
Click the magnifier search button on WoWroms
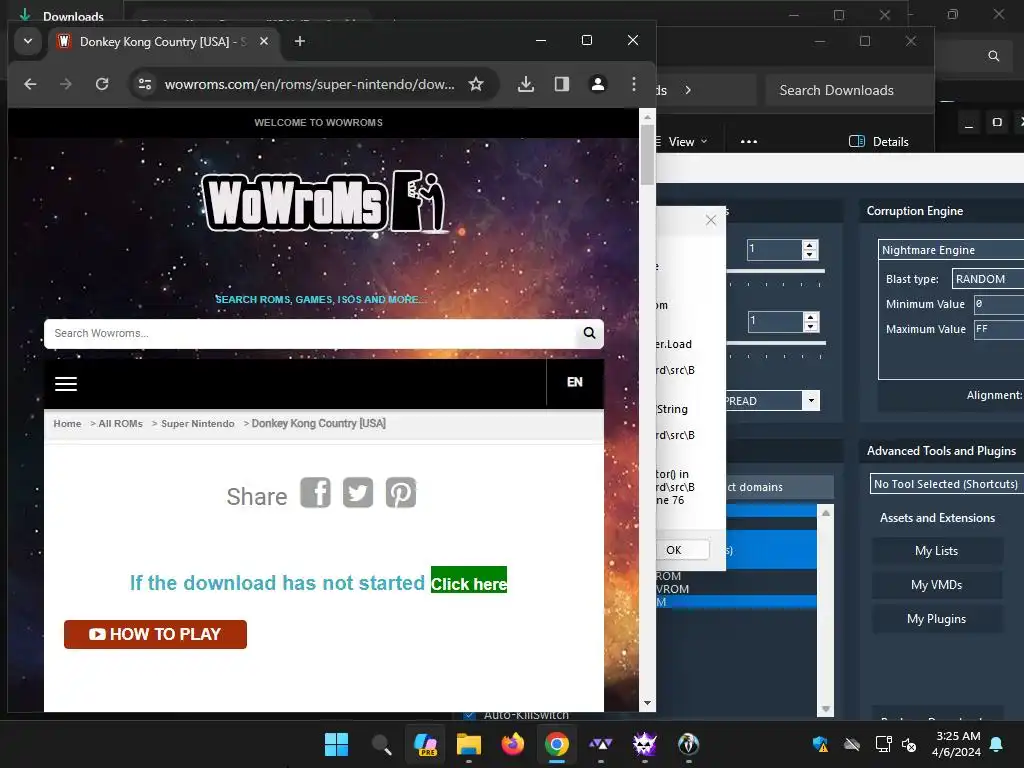[589, 333]
